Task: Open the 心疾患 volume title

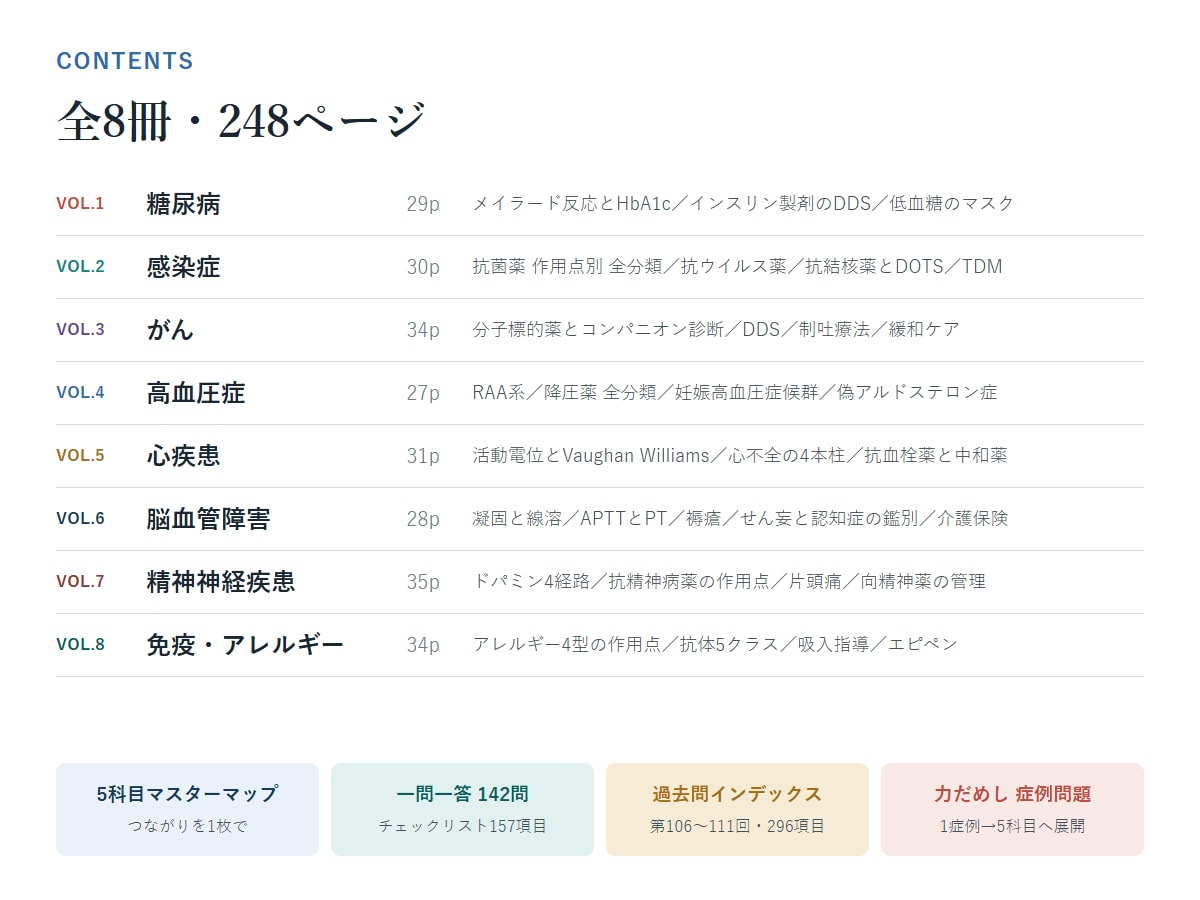Action: pos(183,456)
